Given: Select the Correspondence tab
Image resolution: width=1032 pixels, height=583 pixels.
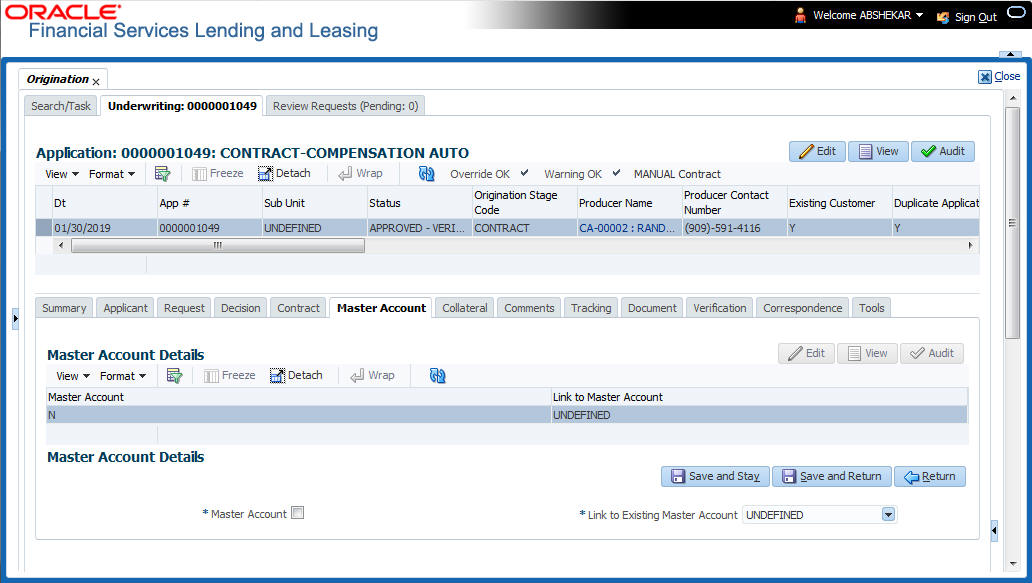Looking at the screenshot, I should tap(802, 308).
